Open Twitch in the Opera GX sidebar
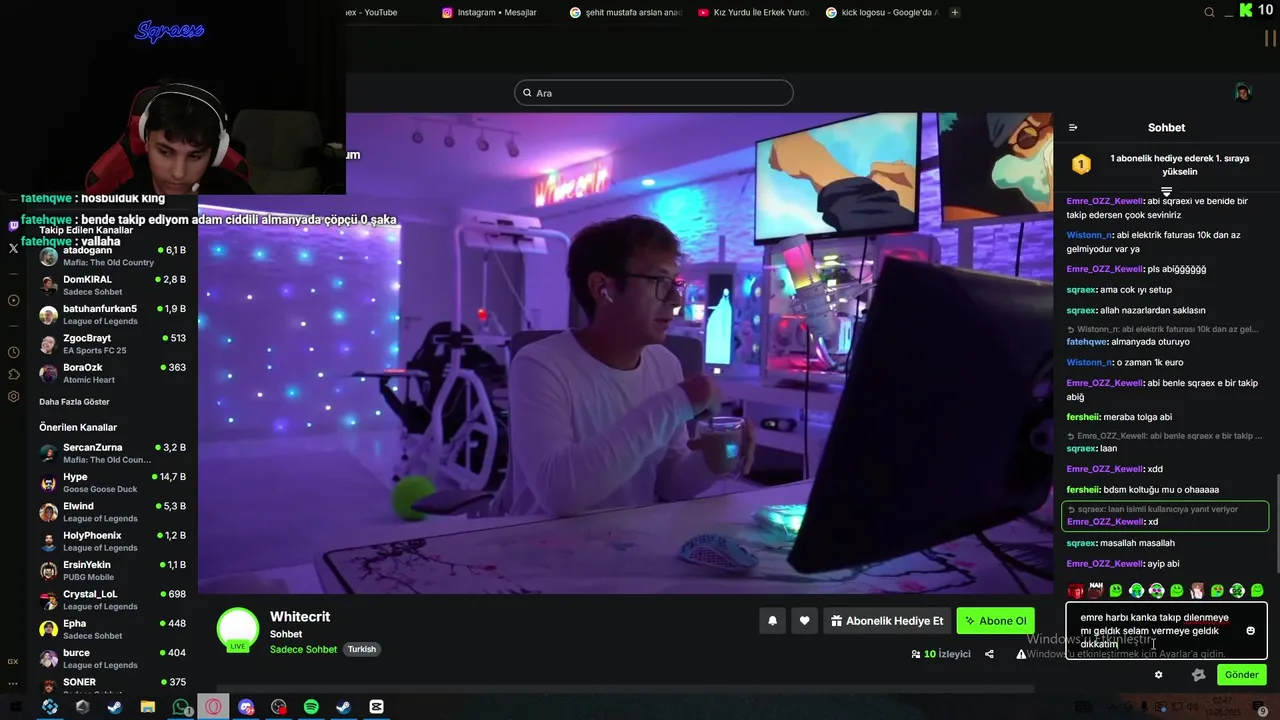 click(x=13, y=226)
